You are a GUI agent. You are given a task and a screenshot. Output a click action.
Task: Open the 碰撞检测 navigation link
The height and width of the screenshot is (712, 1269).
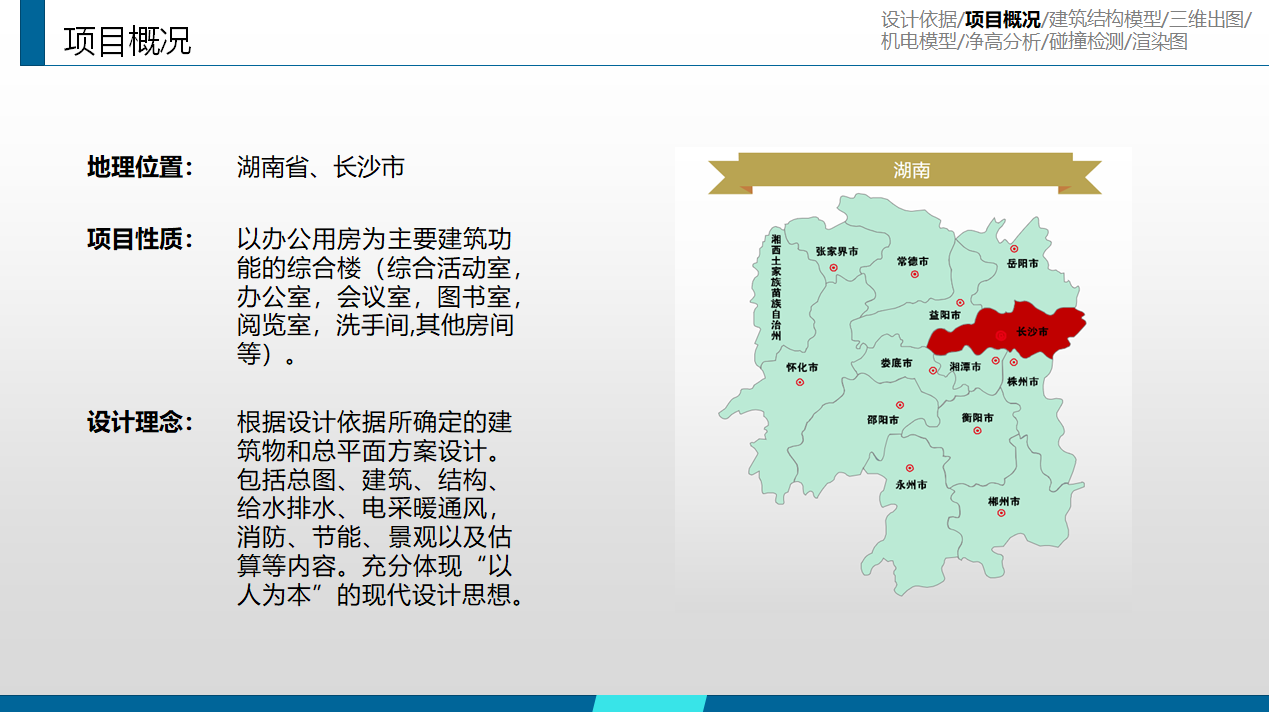(x=1086, y=42)
